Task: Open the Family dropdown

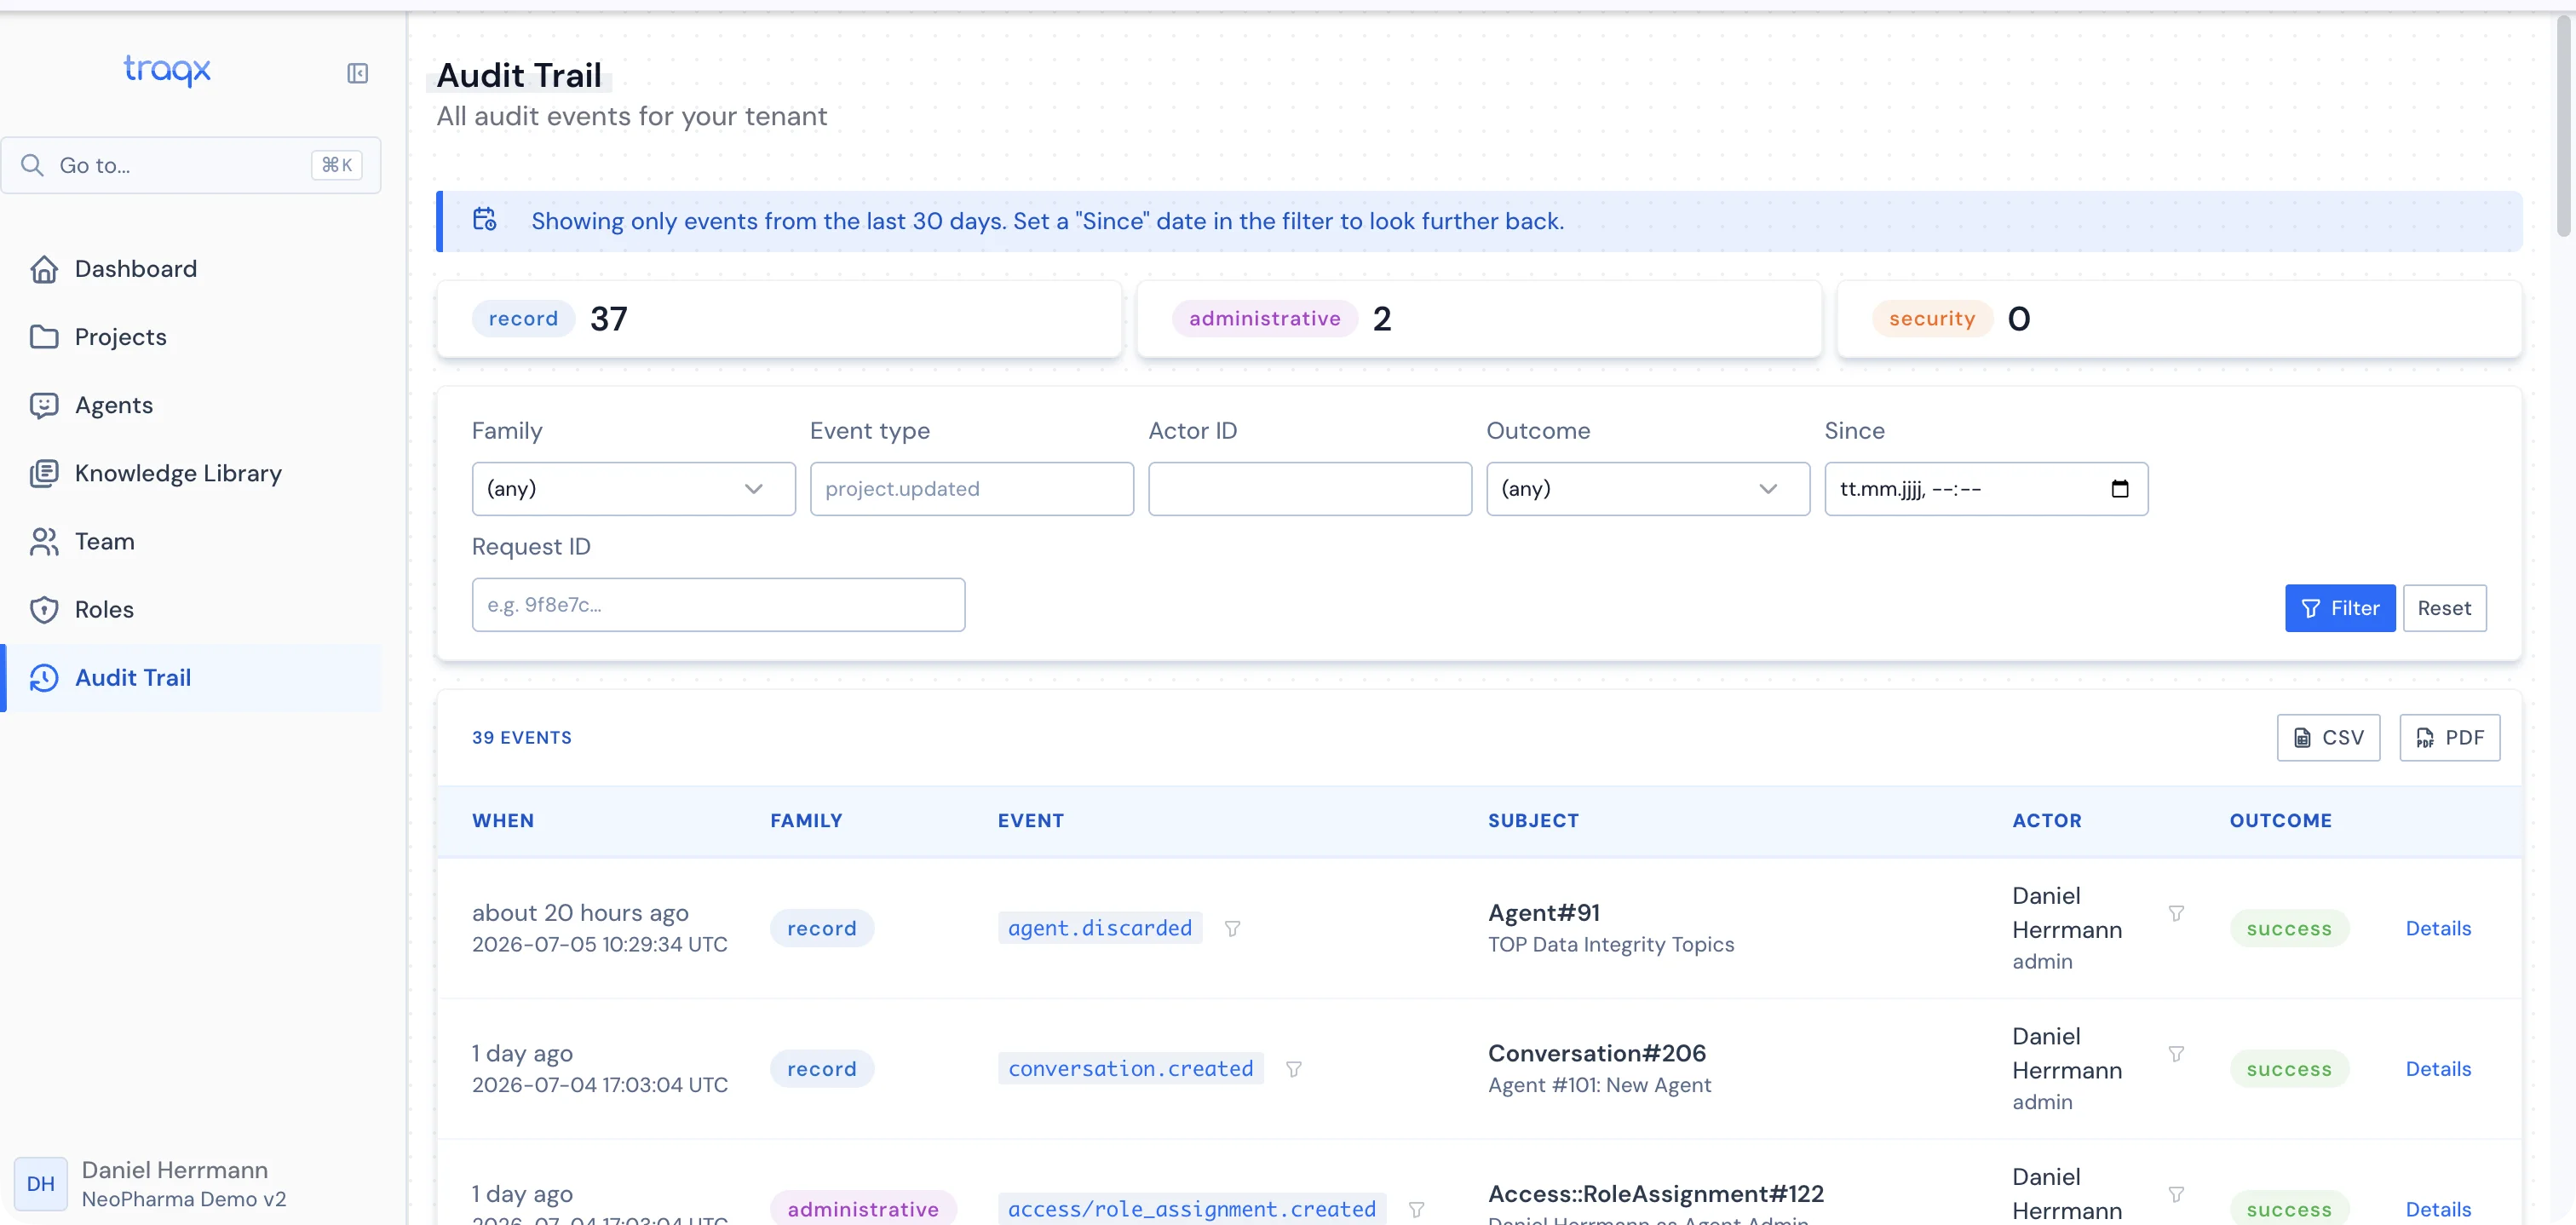Action: tap(633, 489)
